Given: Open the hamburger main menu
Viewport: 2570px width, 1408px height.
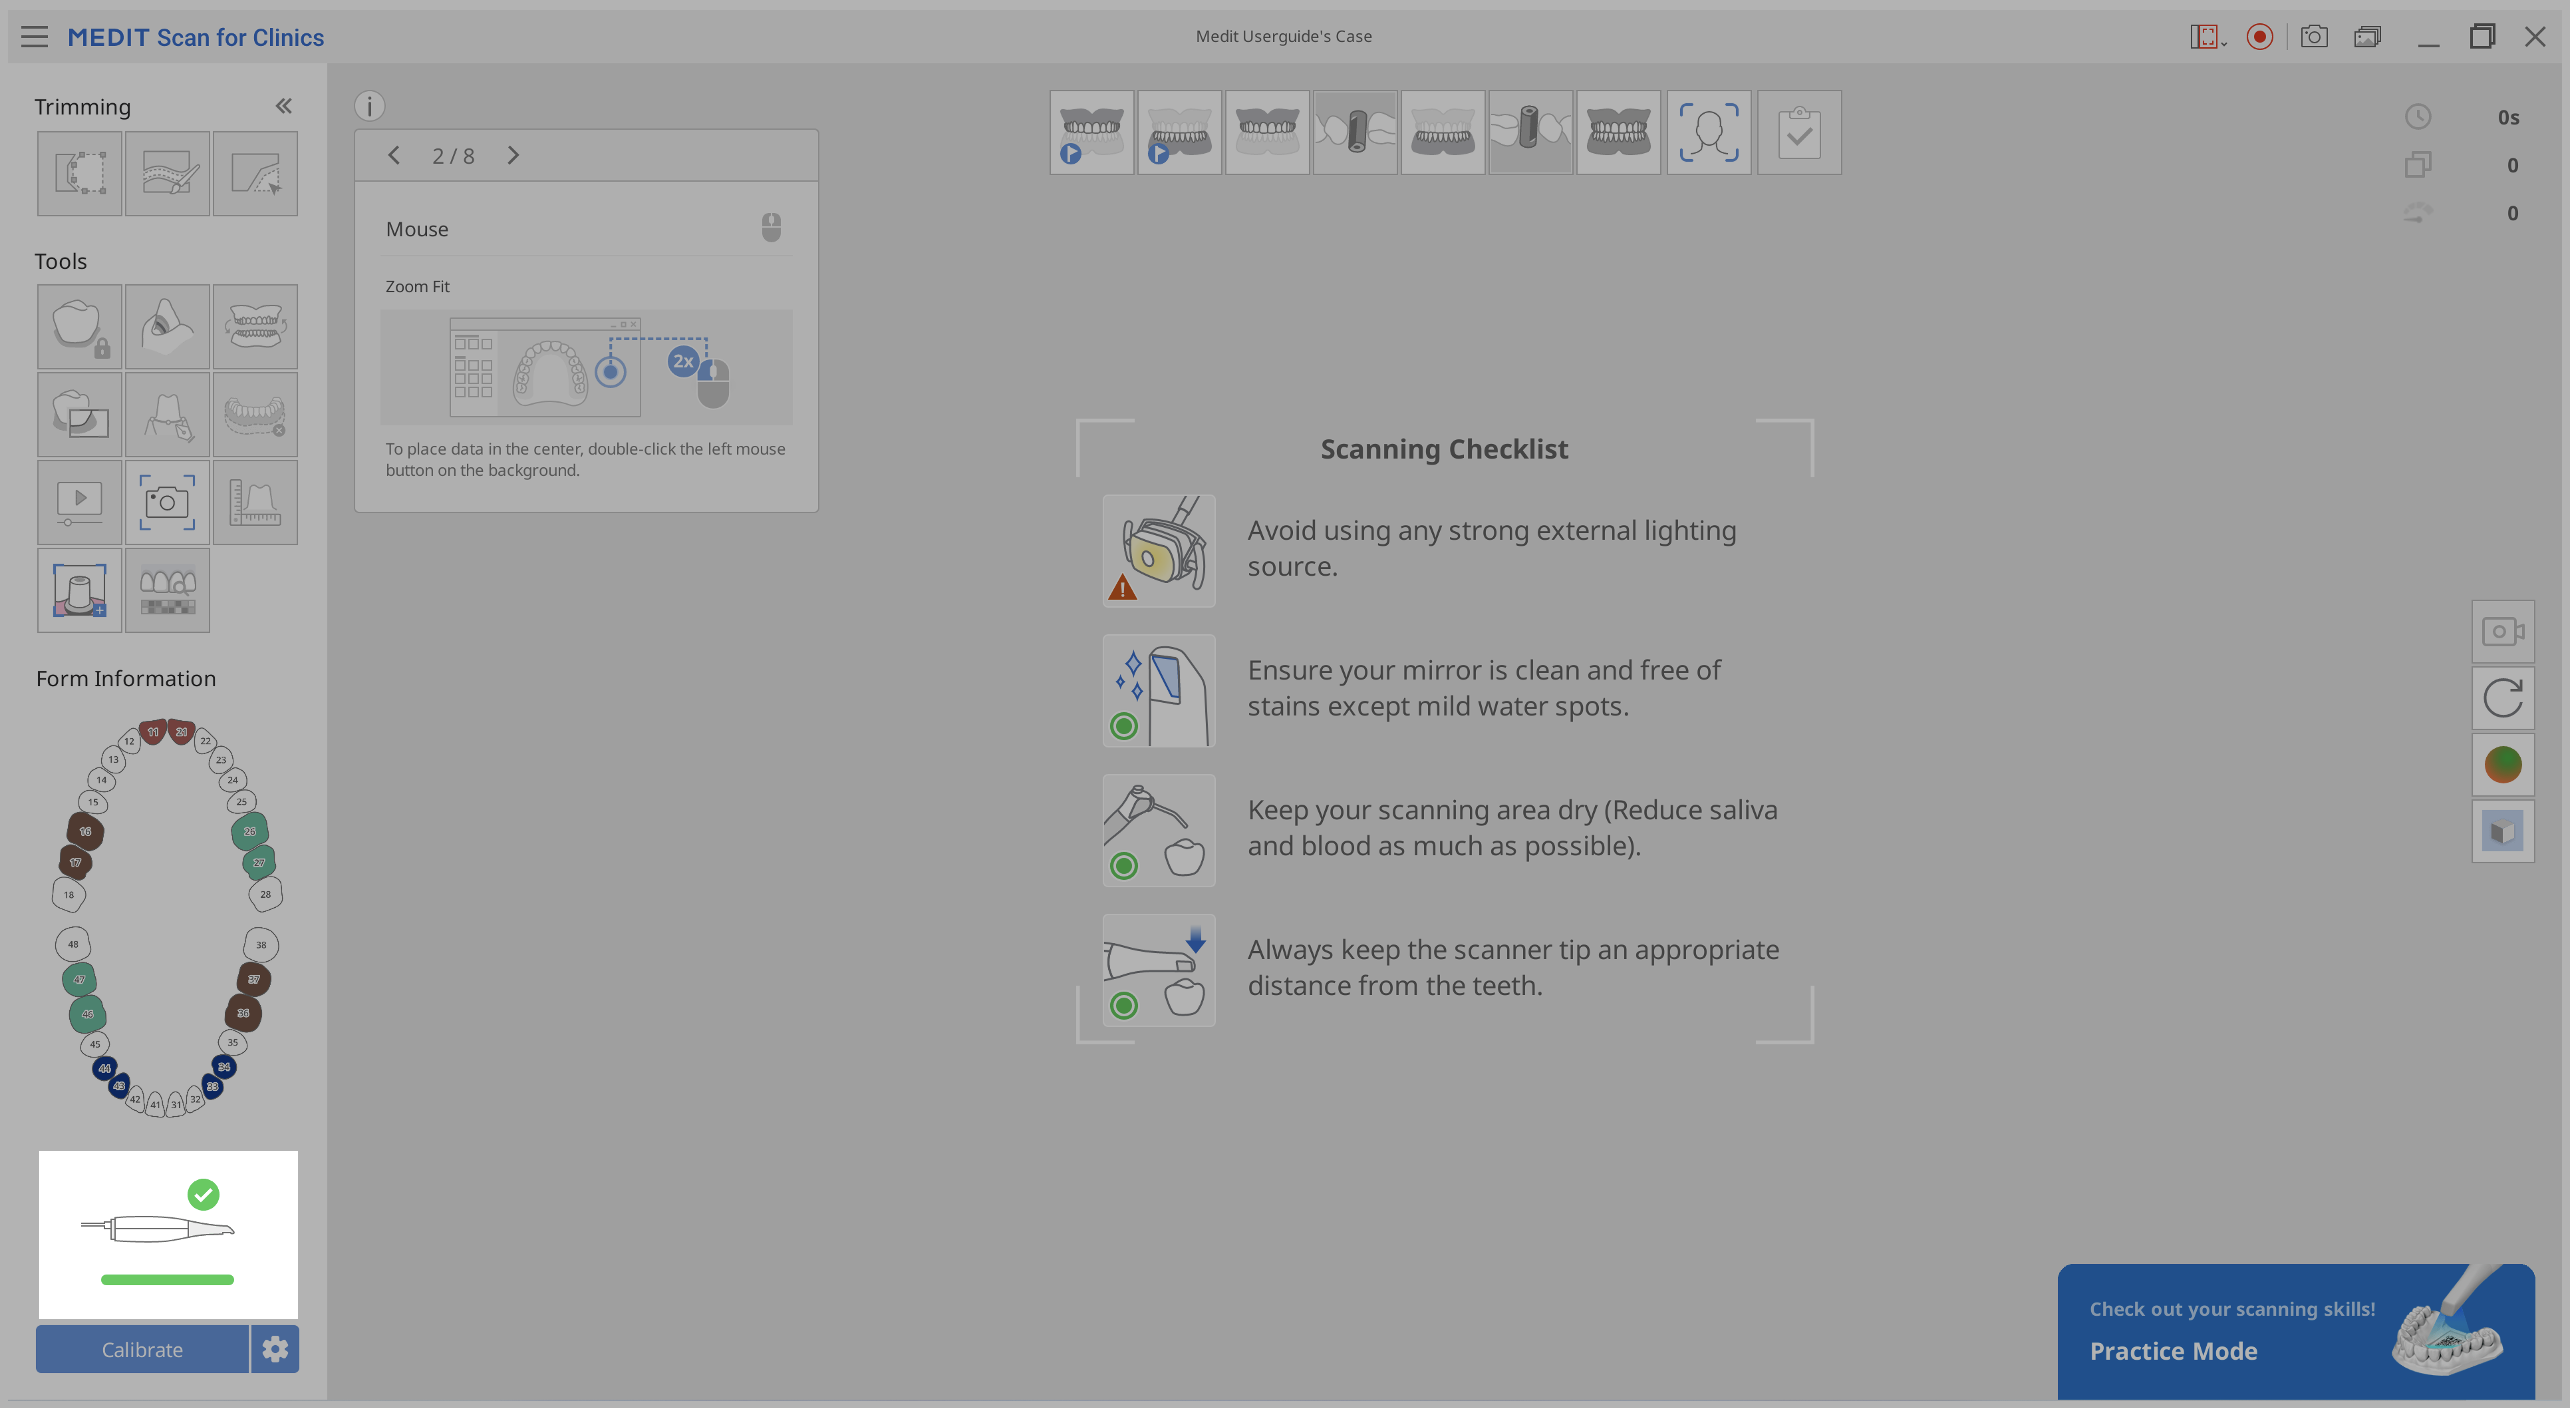Looking at the screenshot, I should 34,37.
